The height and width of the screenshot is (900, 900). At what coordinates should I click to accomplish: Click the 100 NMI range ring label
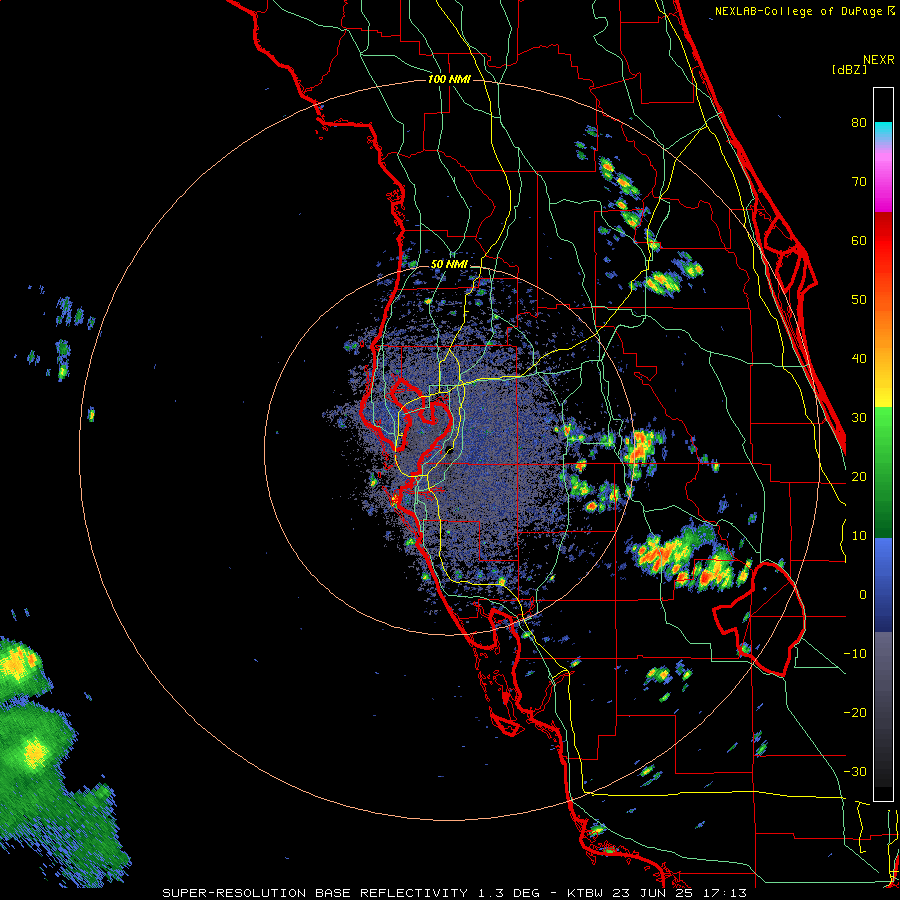pyautogui.click(x=449, y=79)
